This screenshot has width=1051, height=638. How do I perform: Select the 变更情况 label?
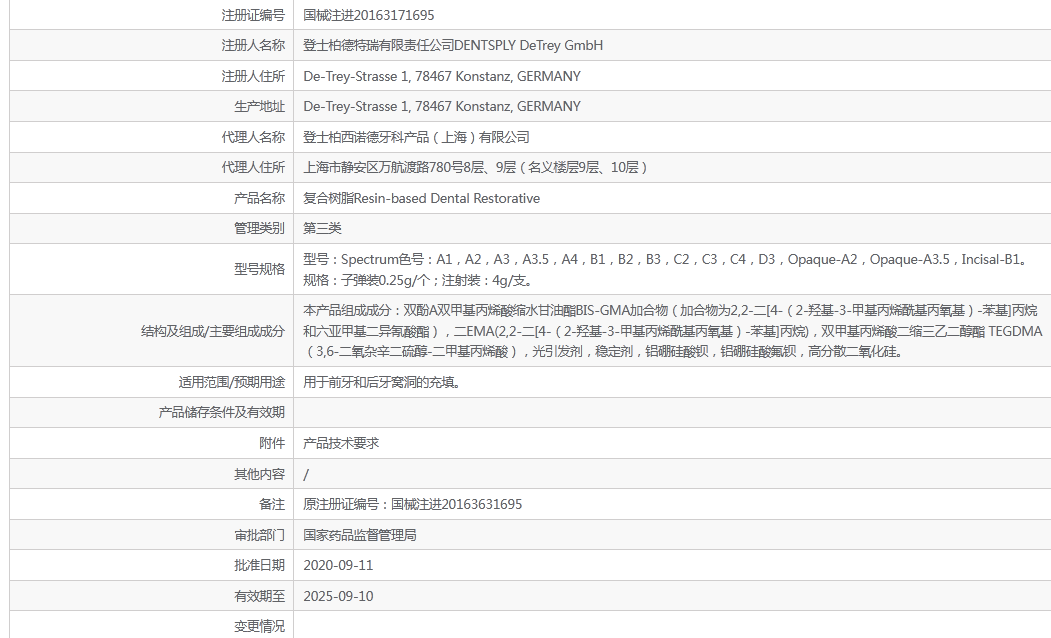point(259,626)
